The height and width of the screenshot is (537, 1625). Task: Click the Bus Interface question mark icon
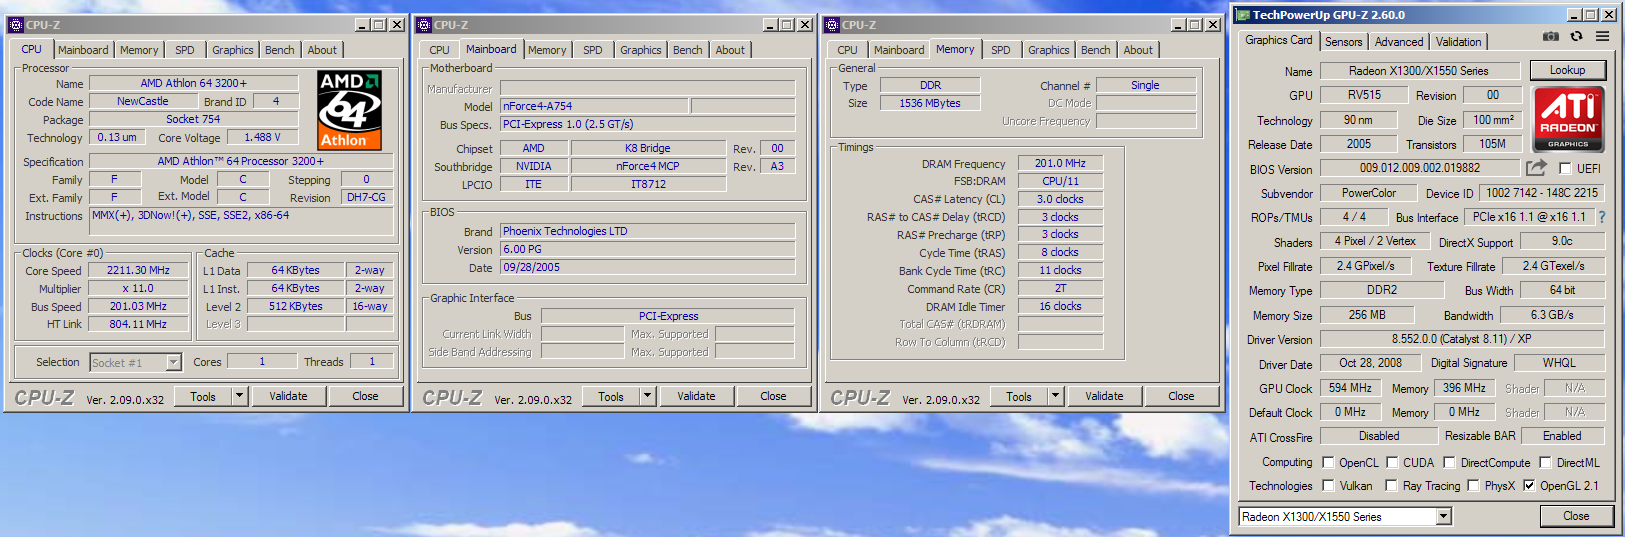click(x=1602, y=216)
